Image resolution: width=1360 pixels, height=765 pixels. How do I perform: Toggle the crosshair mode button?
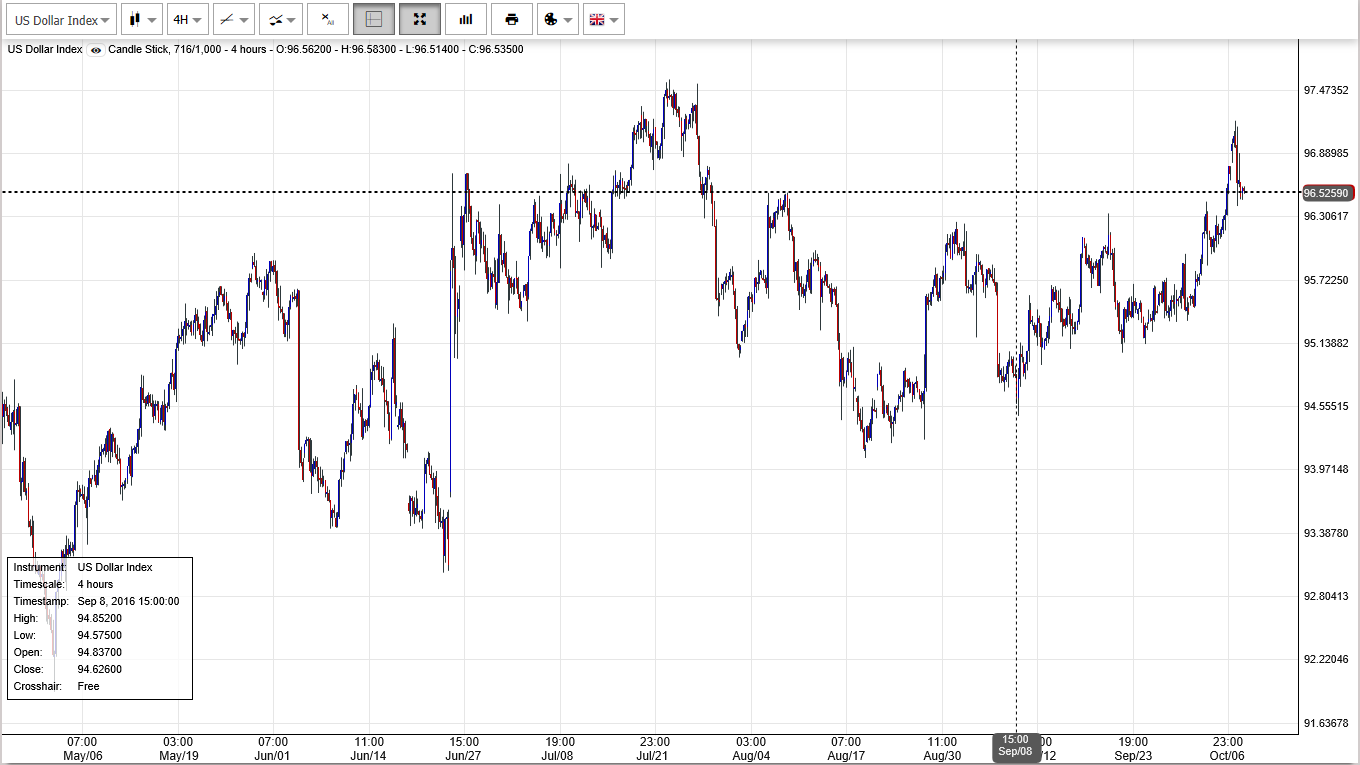click(374, 19)
